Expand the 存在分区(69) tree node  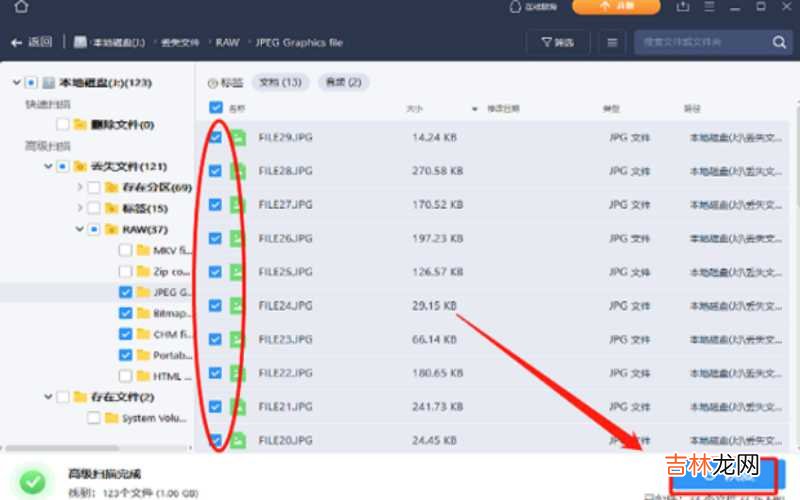click(79, 187)
